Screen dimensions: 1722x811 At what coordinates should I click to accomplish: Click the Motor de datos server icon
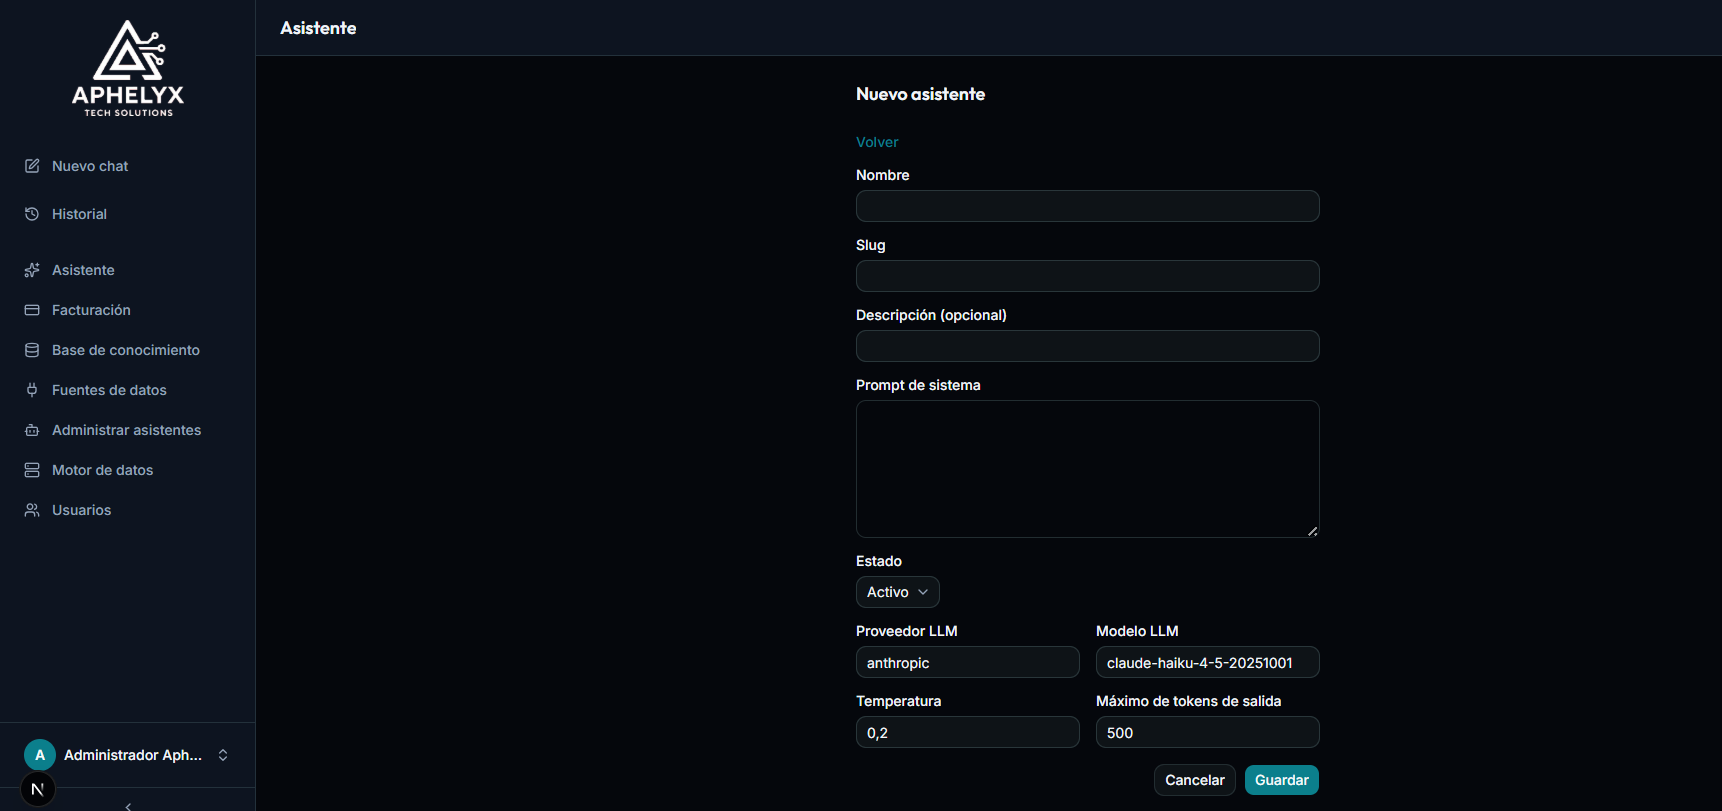32,470
